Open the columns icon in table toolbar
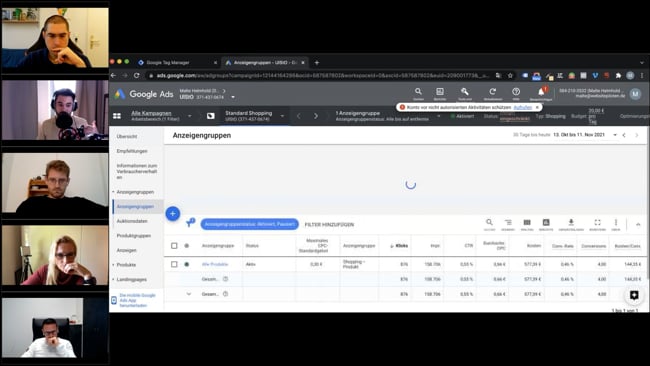This screenshot has height=366, width=650. click(527, 223)
